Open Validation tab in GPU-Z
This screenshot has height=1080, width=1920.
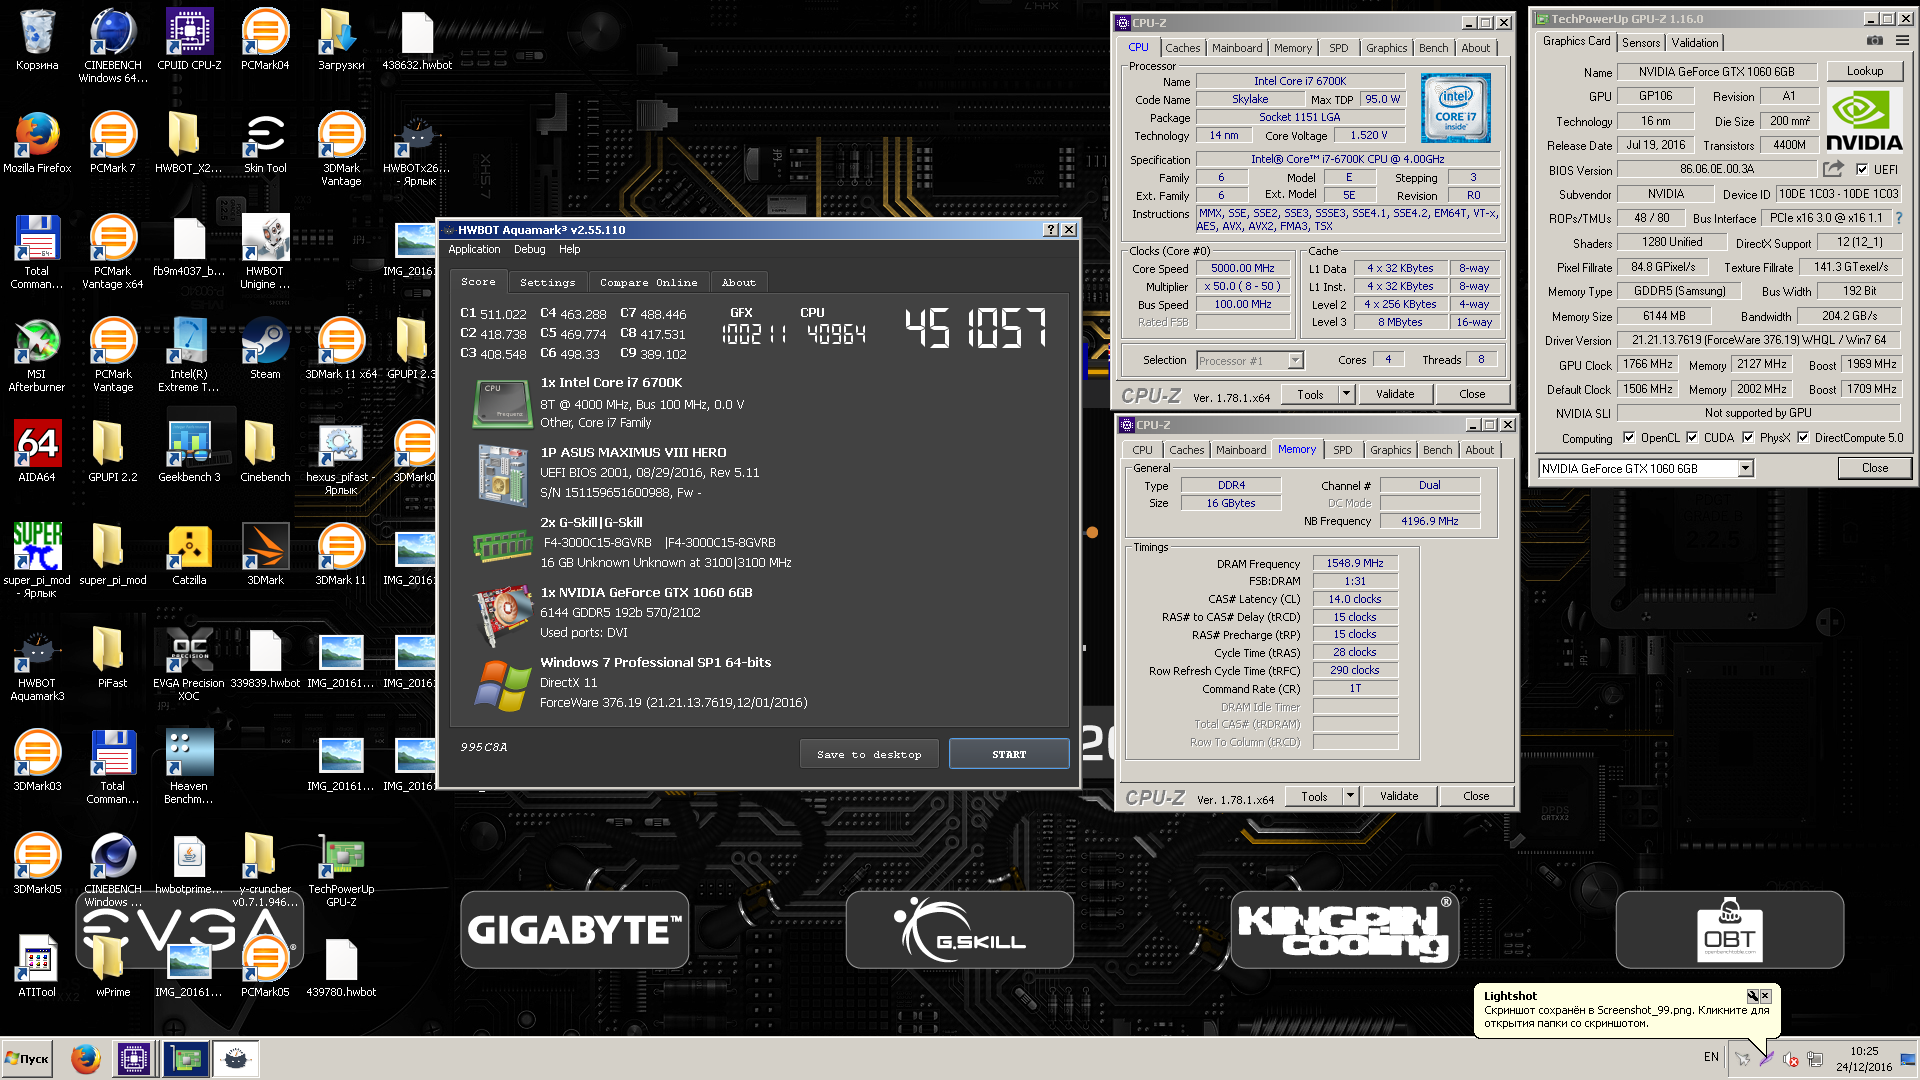(x=1695, y=43)
